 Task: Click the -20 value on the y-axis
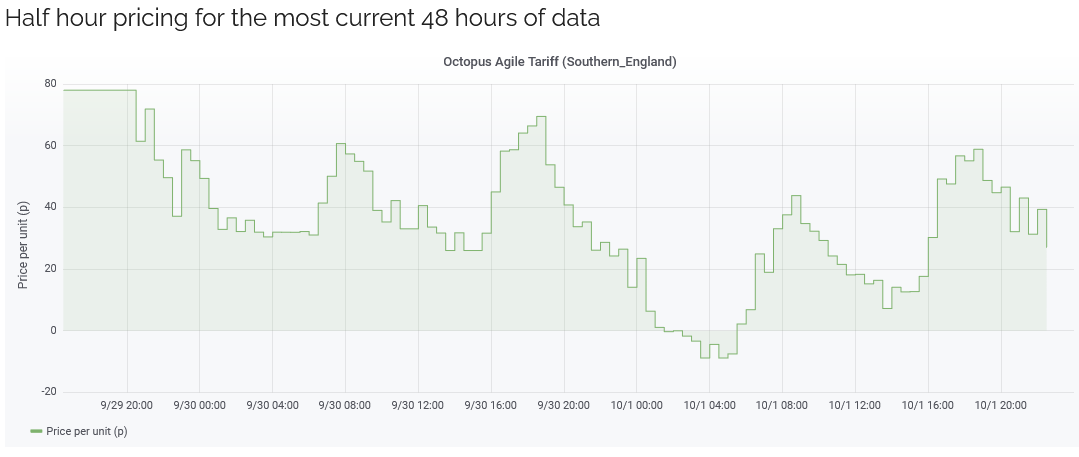pyautogui.click(x=49, y=392)
